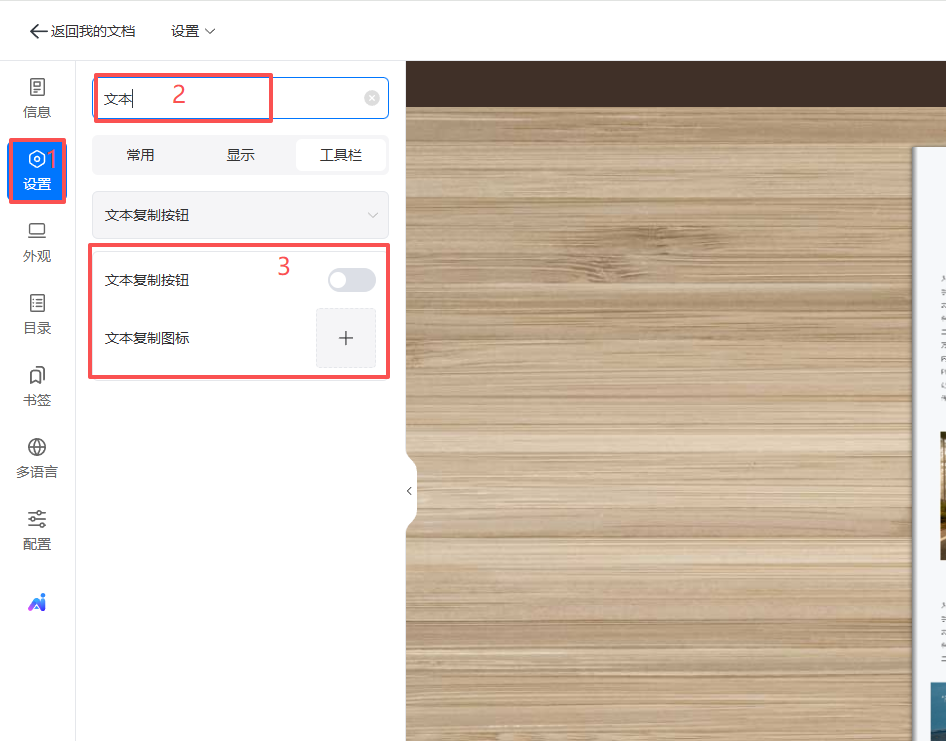The width and height of the screenshot is (946, 741).
Task: Select the 设置 sidebar icon
Action: point(37,171)
